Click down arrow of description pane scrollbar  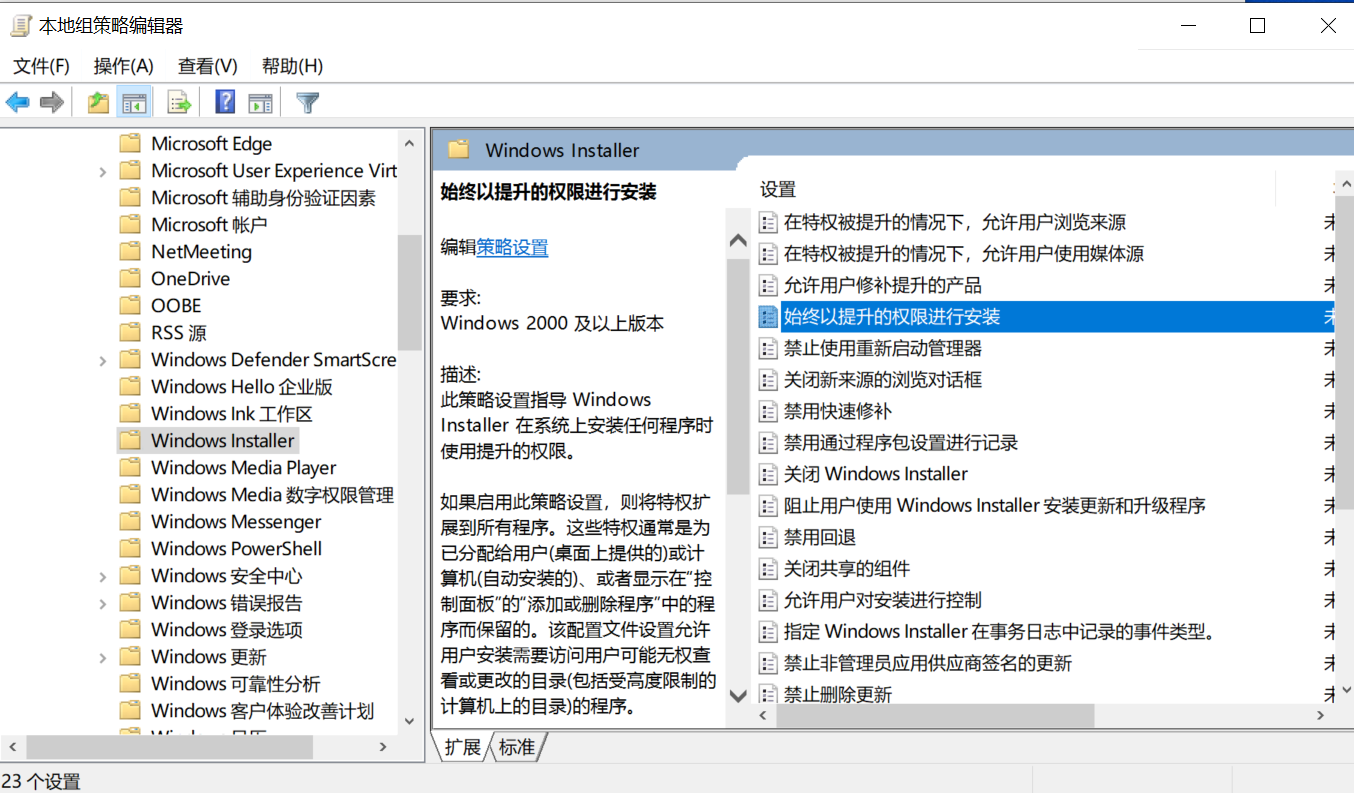click(x=738, y=696)
